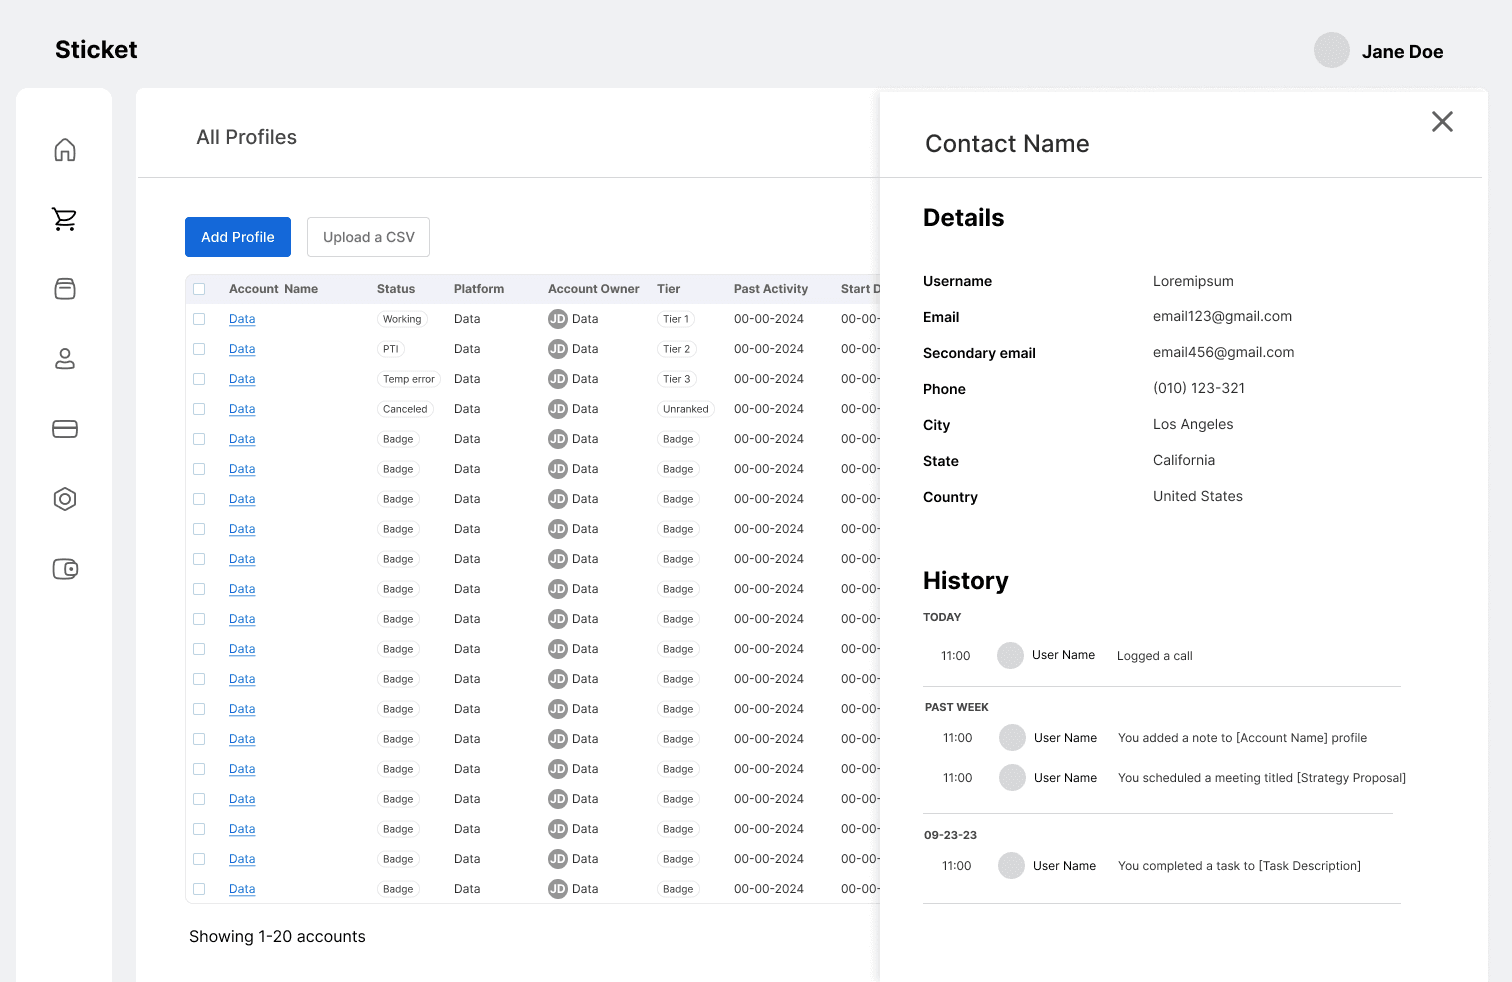1512x982 pixels.
Task: Click the email456@gmail.com secondary email
Action: (1223, 352)
